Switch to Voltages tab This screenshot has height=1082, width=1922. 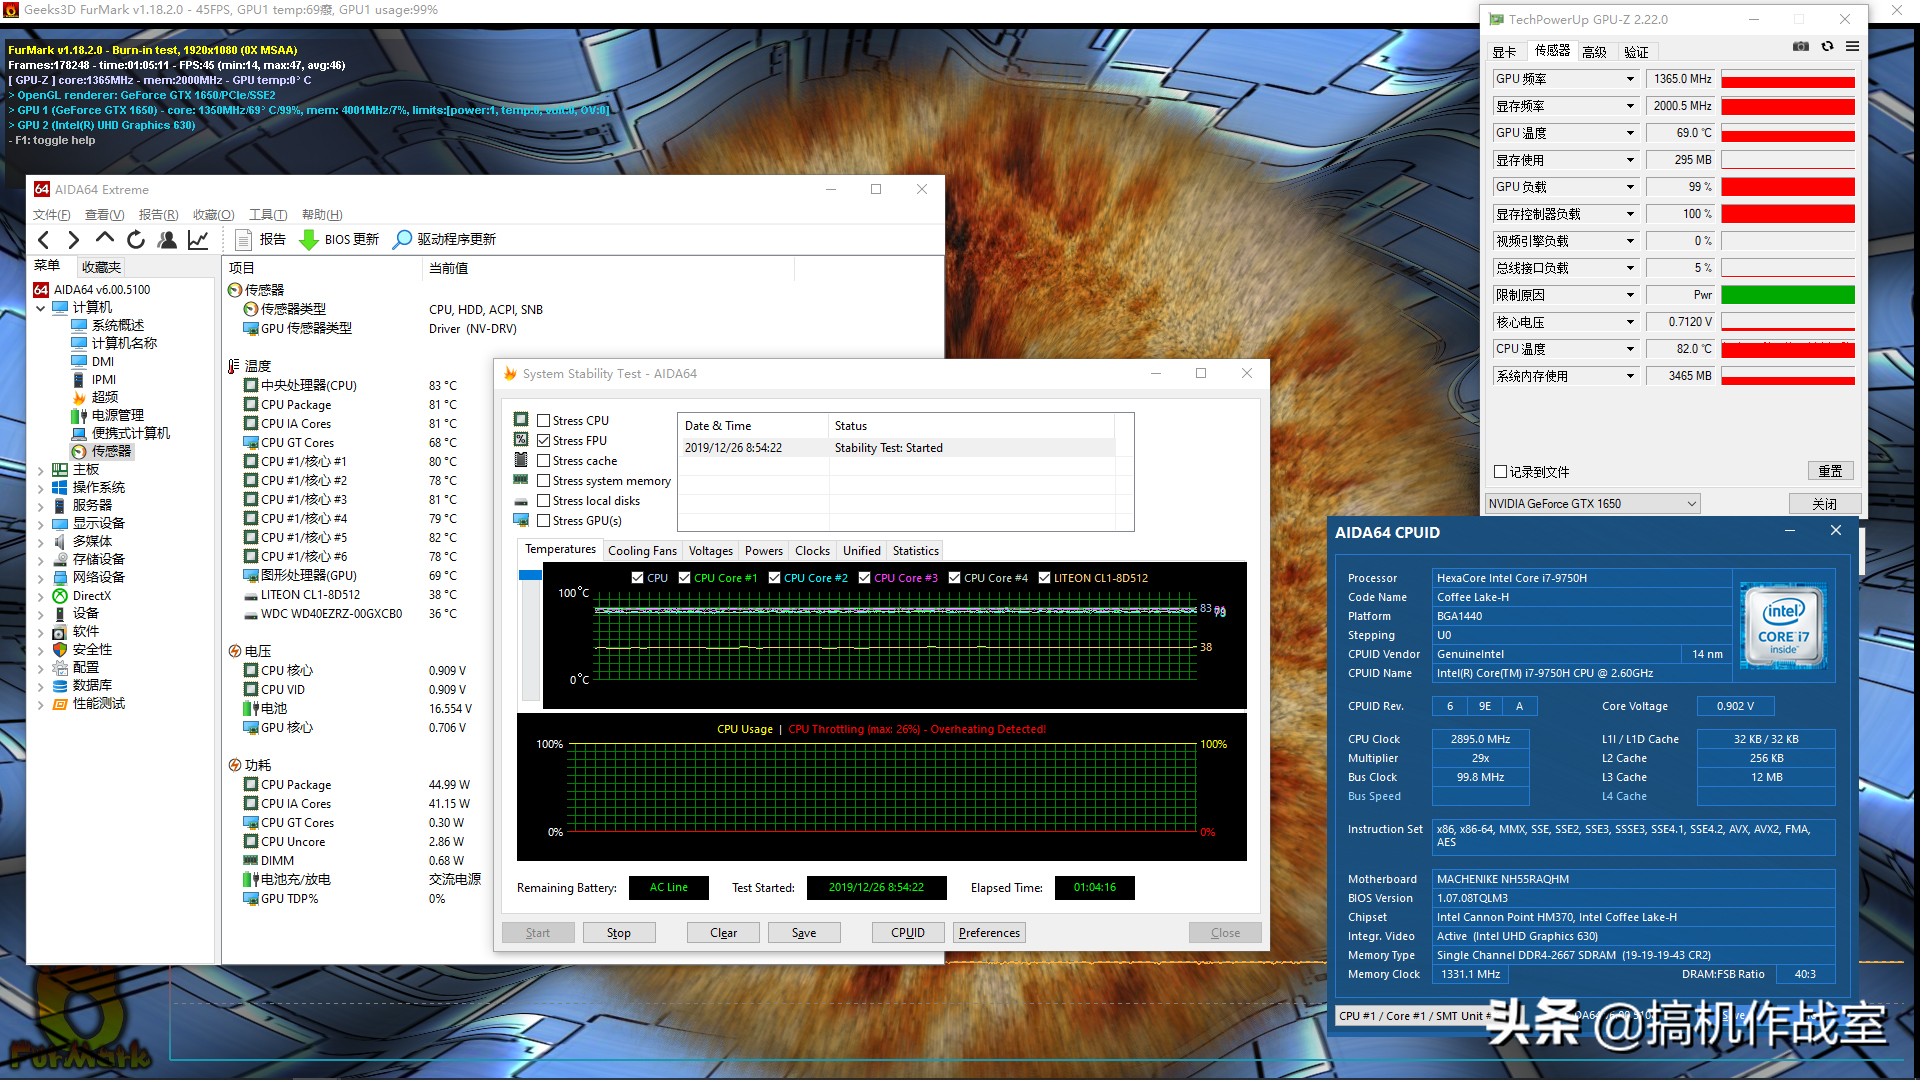[x=711, y=551]
